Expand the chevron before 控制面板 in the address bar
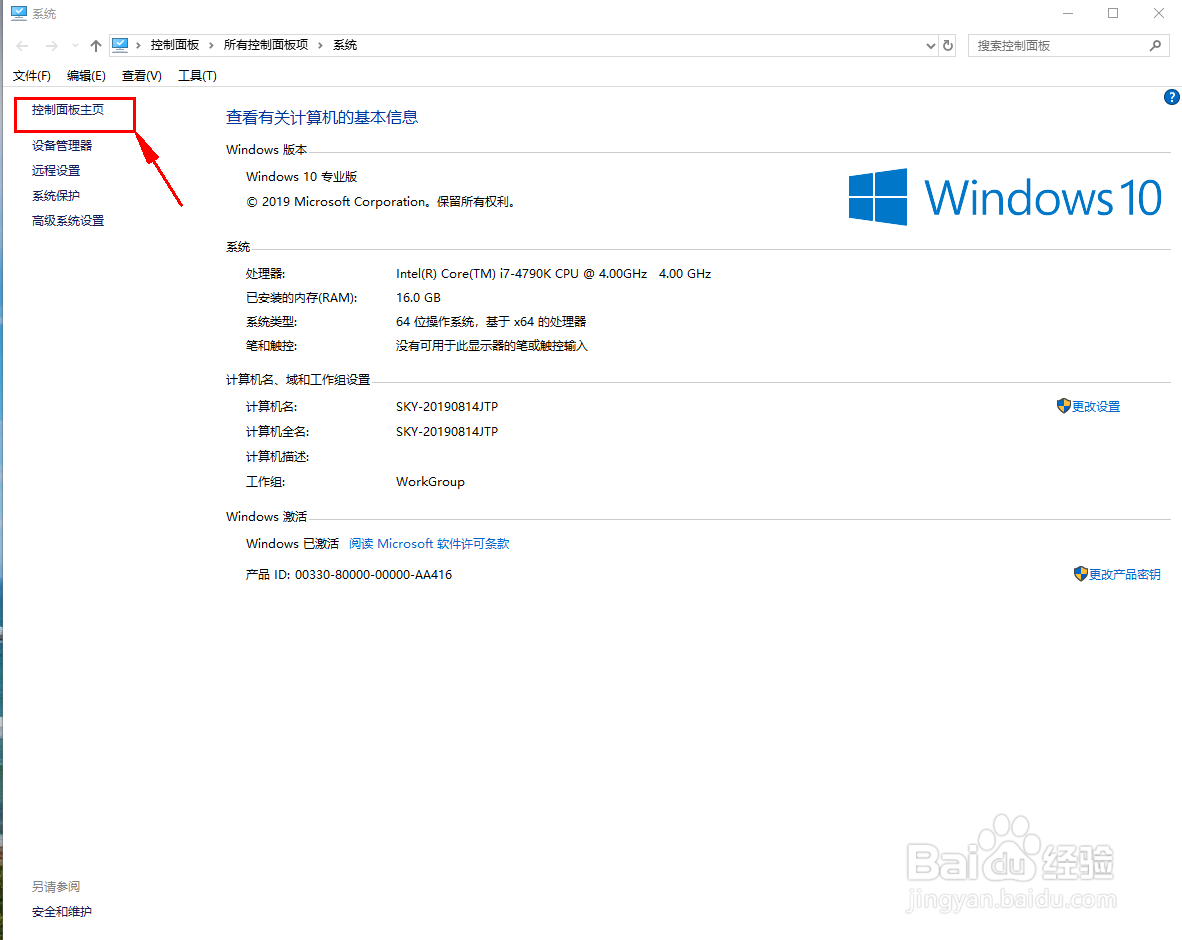The height and width of the screenshot is (940, 1182). [139, 45]
